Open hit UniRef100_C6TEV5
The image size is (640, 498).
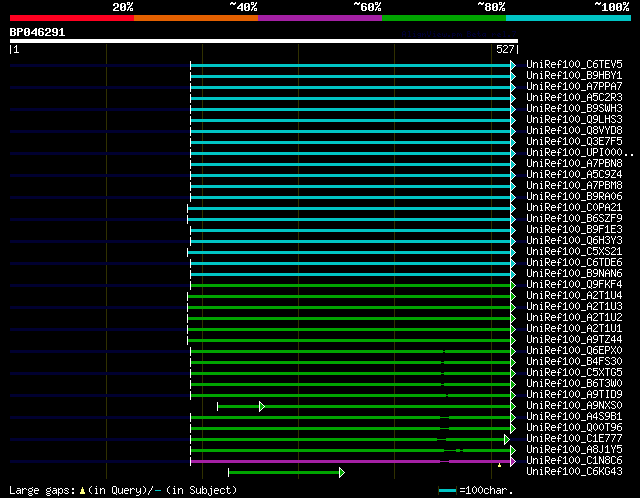point(574,64)
